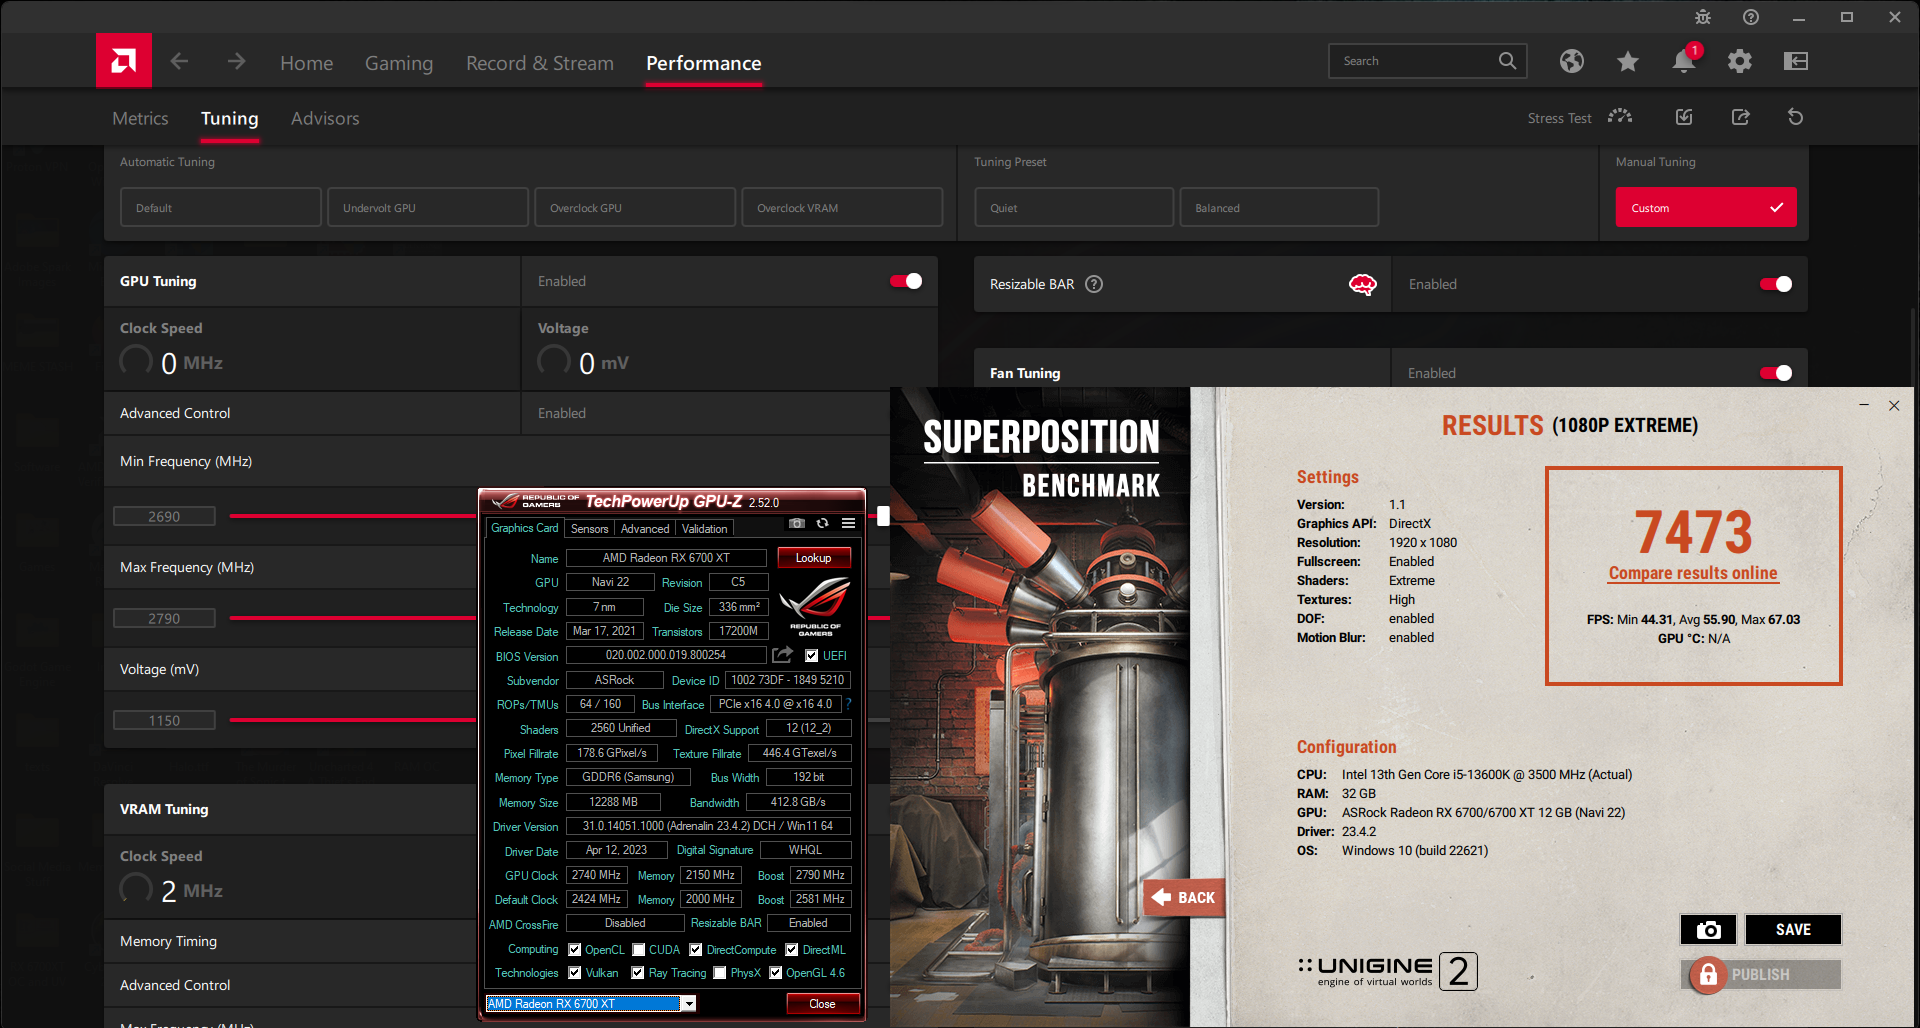Screen dimensions: 1920x1028
Task: Click the export tuning profile icon
Action: tap(1741, 117)
